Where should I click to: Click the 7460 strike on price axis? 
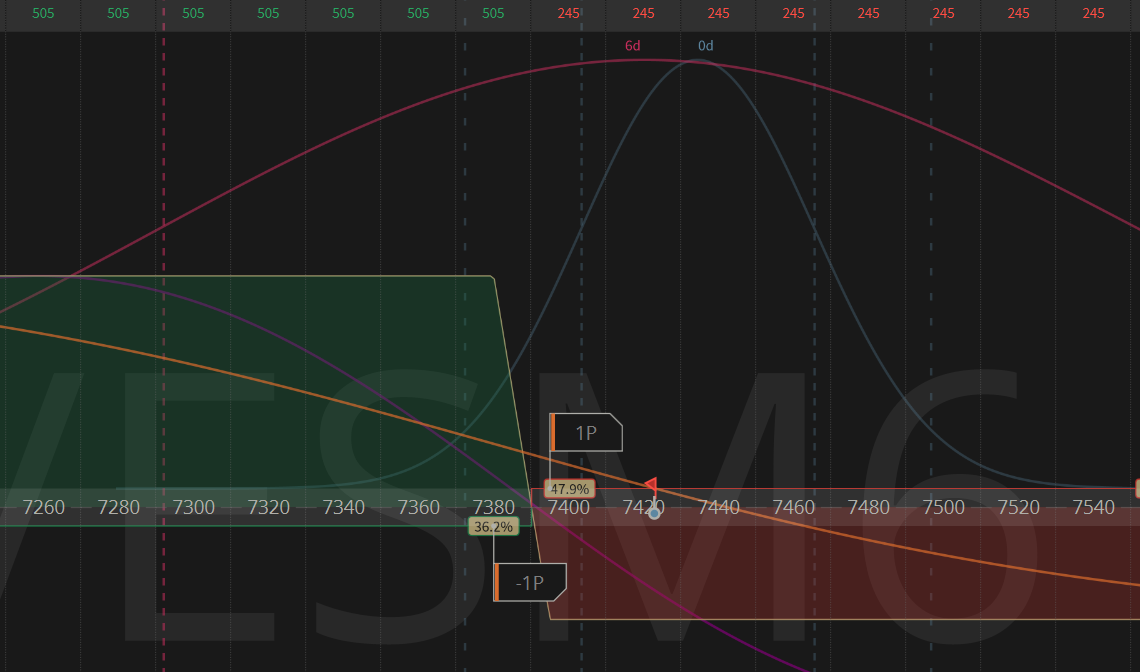click(x=793, y=507)
